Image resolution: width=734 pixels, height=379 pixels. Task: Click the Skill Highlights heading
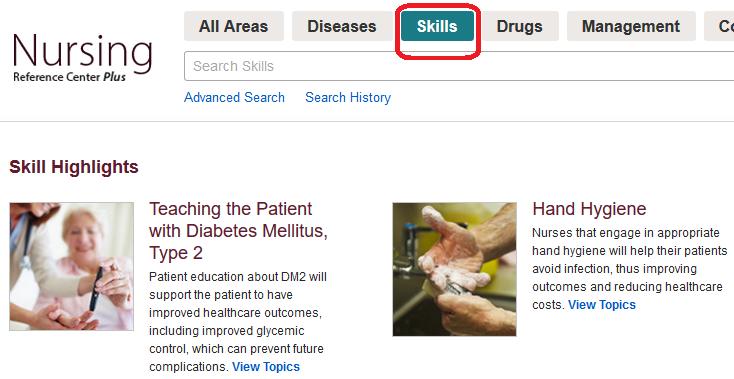74,167
